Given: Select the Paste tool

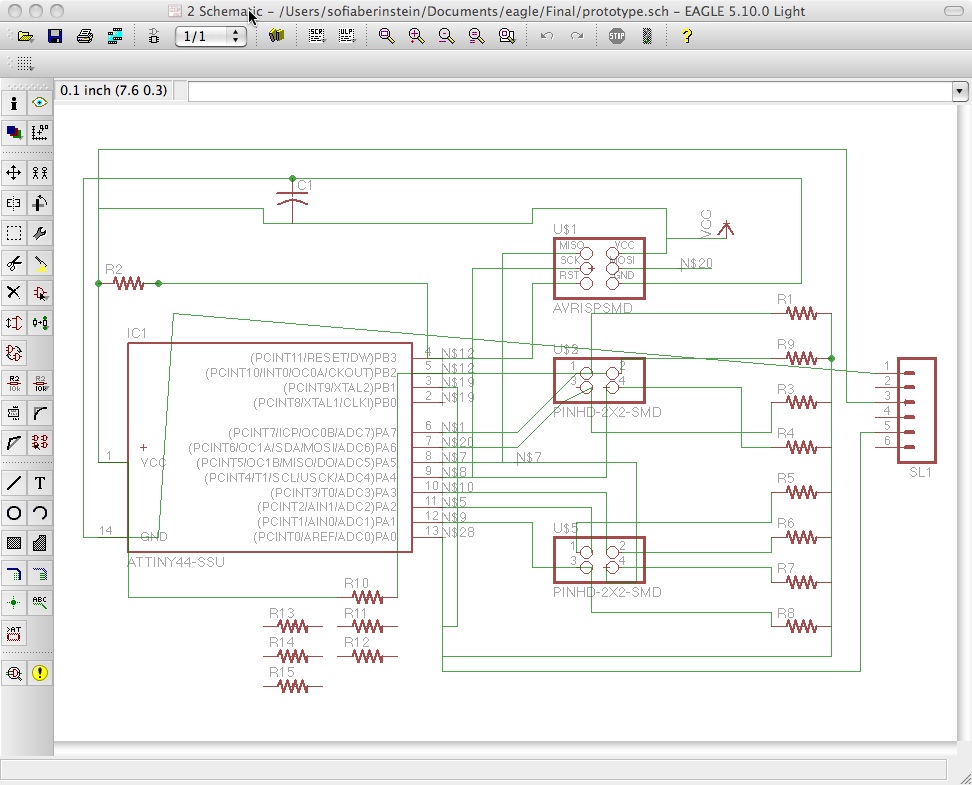Looking at the screenshot, I should pyautogui.click(x=40, y=264).
